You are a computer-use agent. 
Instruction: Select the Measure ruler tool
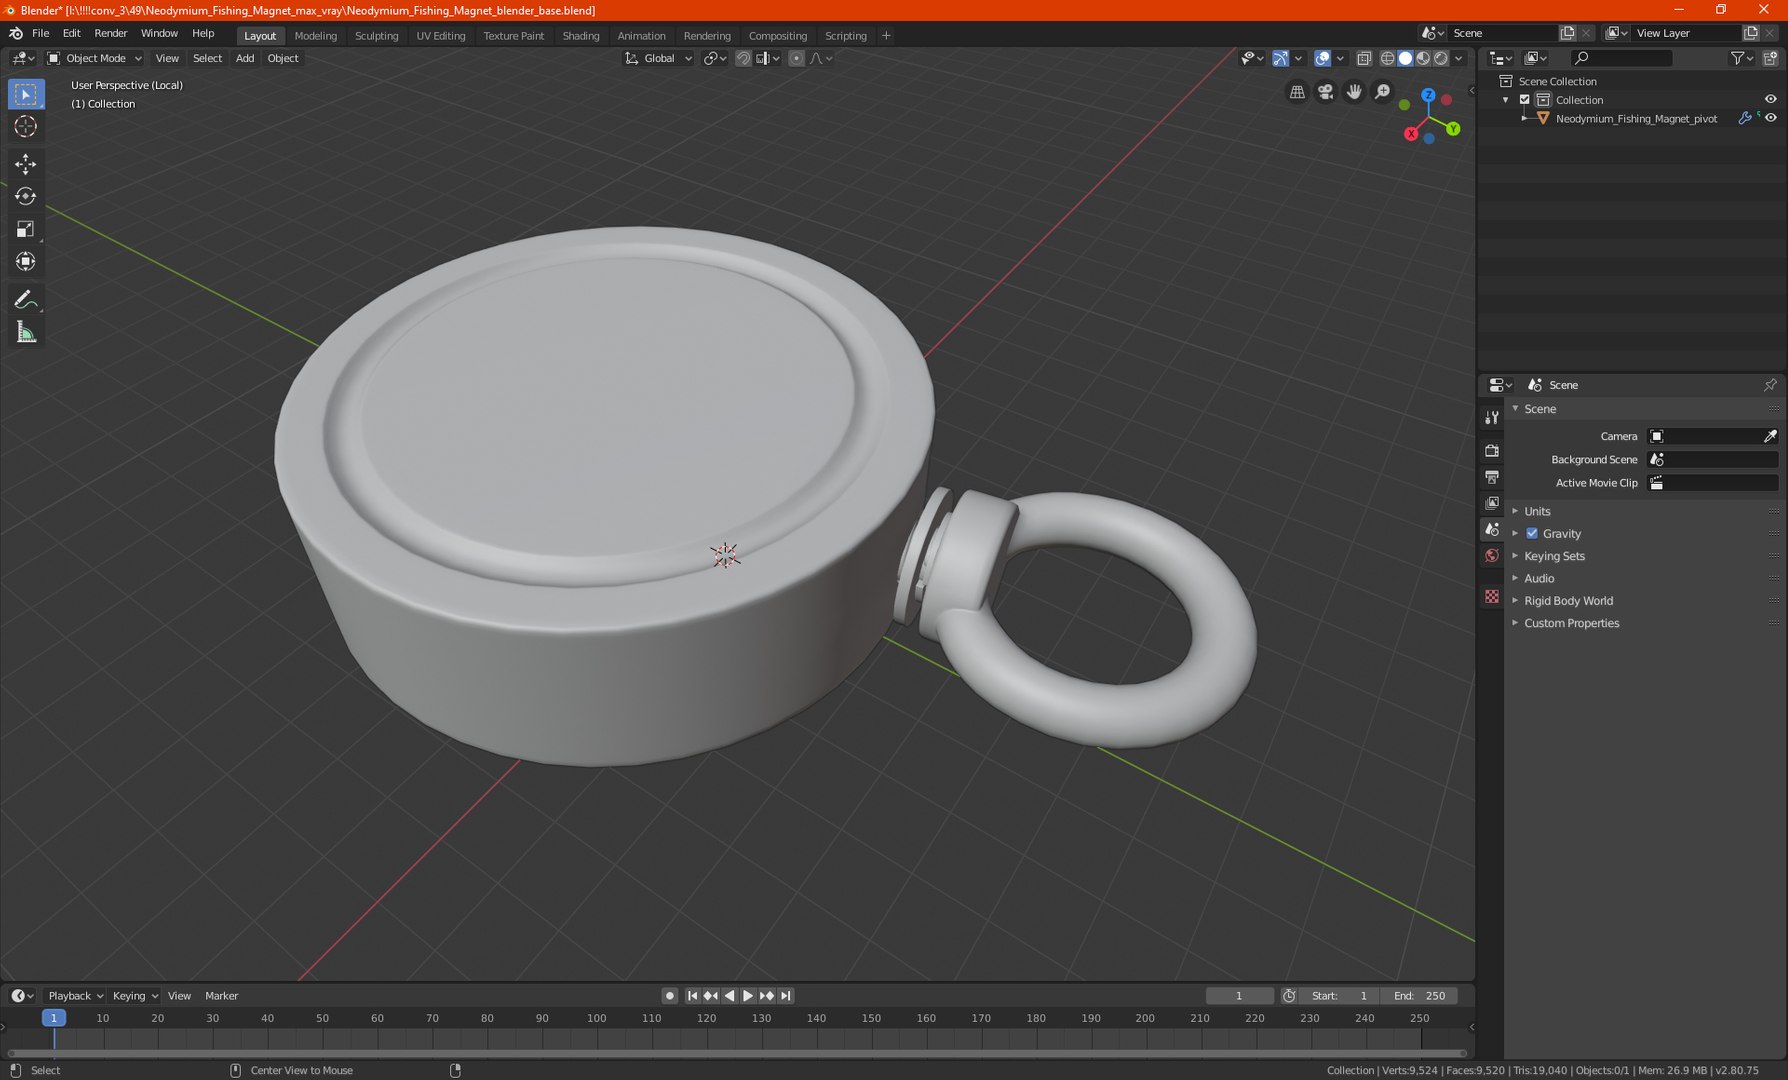click(26, 332)
